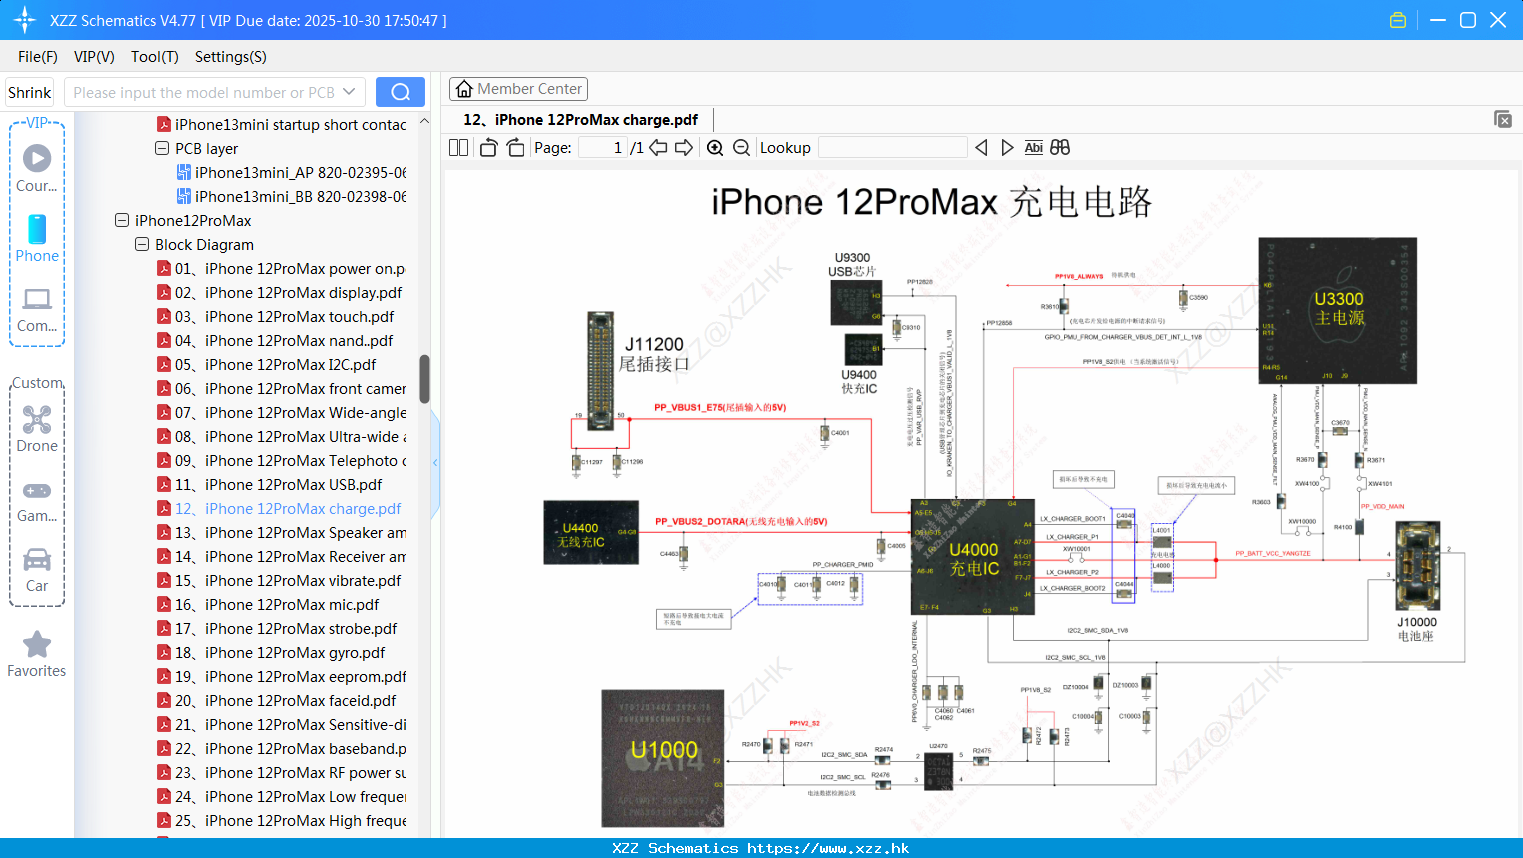Open iPhone13mini_AP 820-02395 PCB file
Viewport: 1523px width, 858px height.
[x=291, y=172]
